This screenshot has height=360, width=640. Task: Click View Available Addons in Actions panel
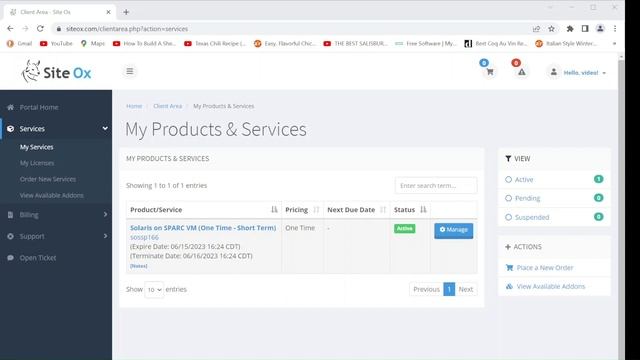(x=551, y=287)
